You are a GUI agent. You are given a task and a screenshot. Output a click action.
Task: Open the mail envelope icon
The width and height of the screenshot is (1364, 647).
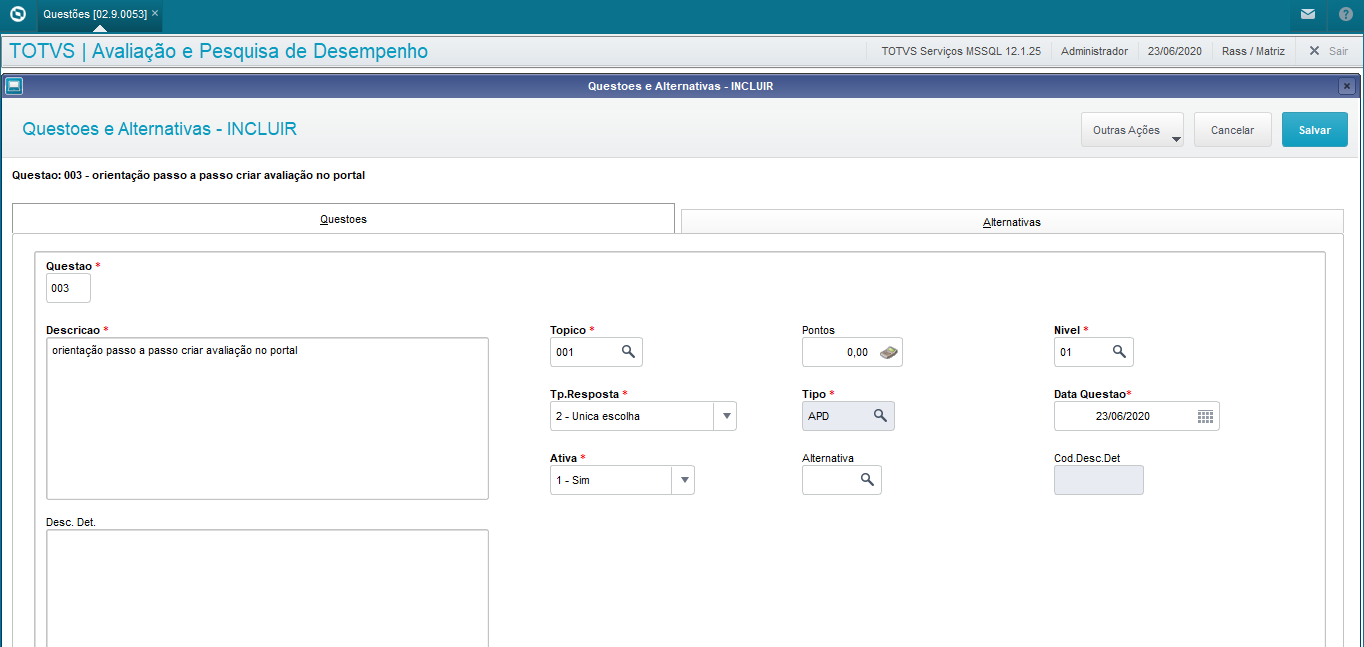[x=1308, y=14]
